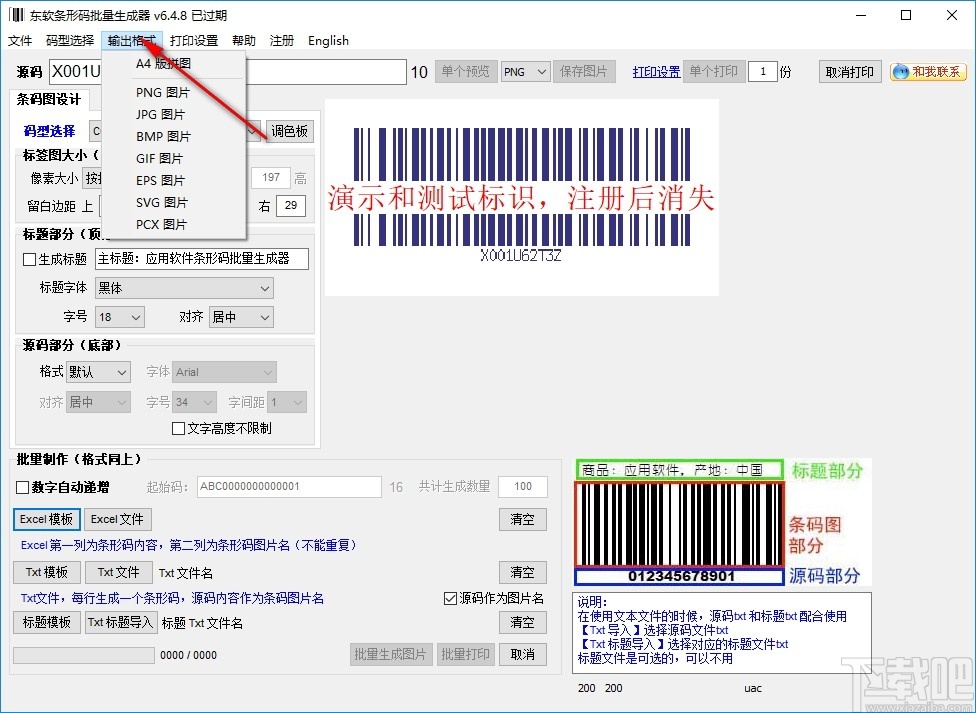Click the 取消打印 button
The width and height of the screenshot is (976, 713).
pyautogui.click(x=850, y=72)
